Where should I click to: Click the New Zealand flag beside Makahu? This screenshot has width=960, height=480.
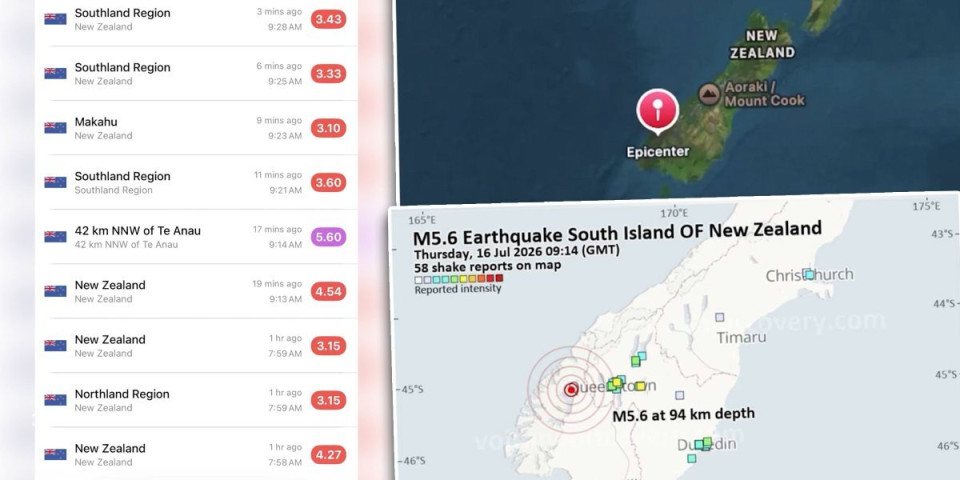(55, 128)
